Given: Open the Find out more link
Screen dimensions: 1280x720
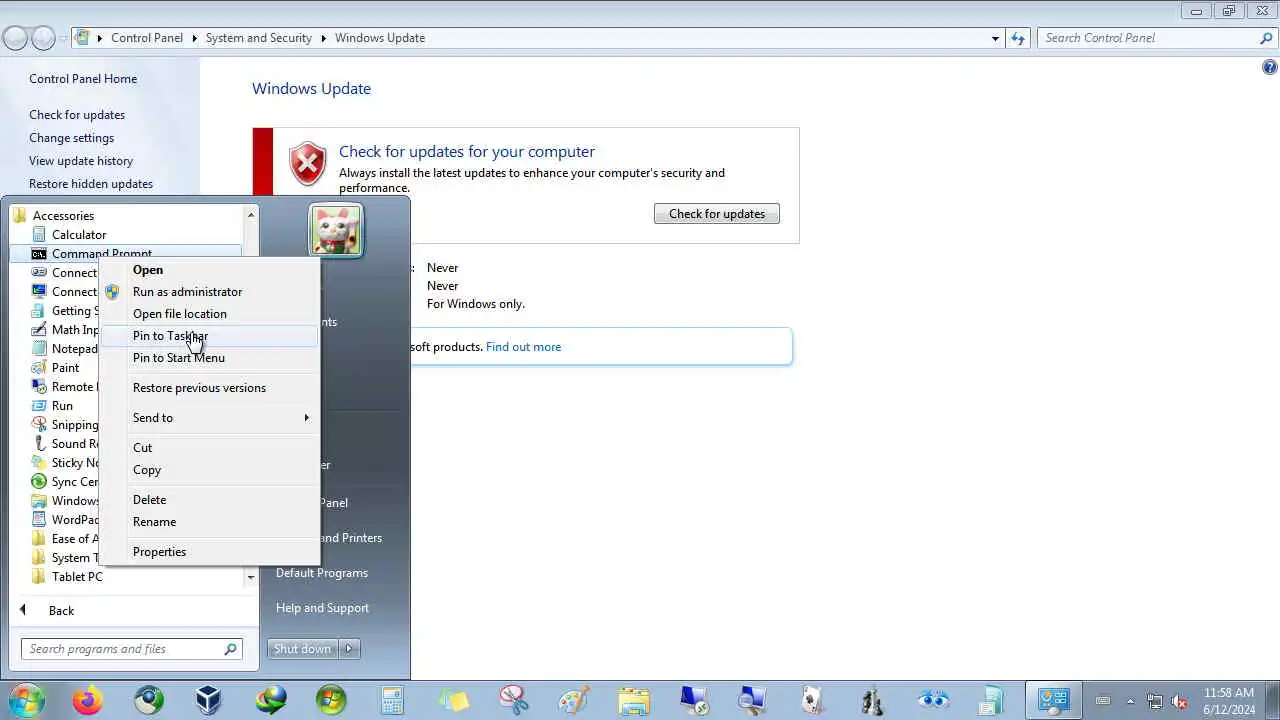Looking at the screenshot, I should click(523, 347).
